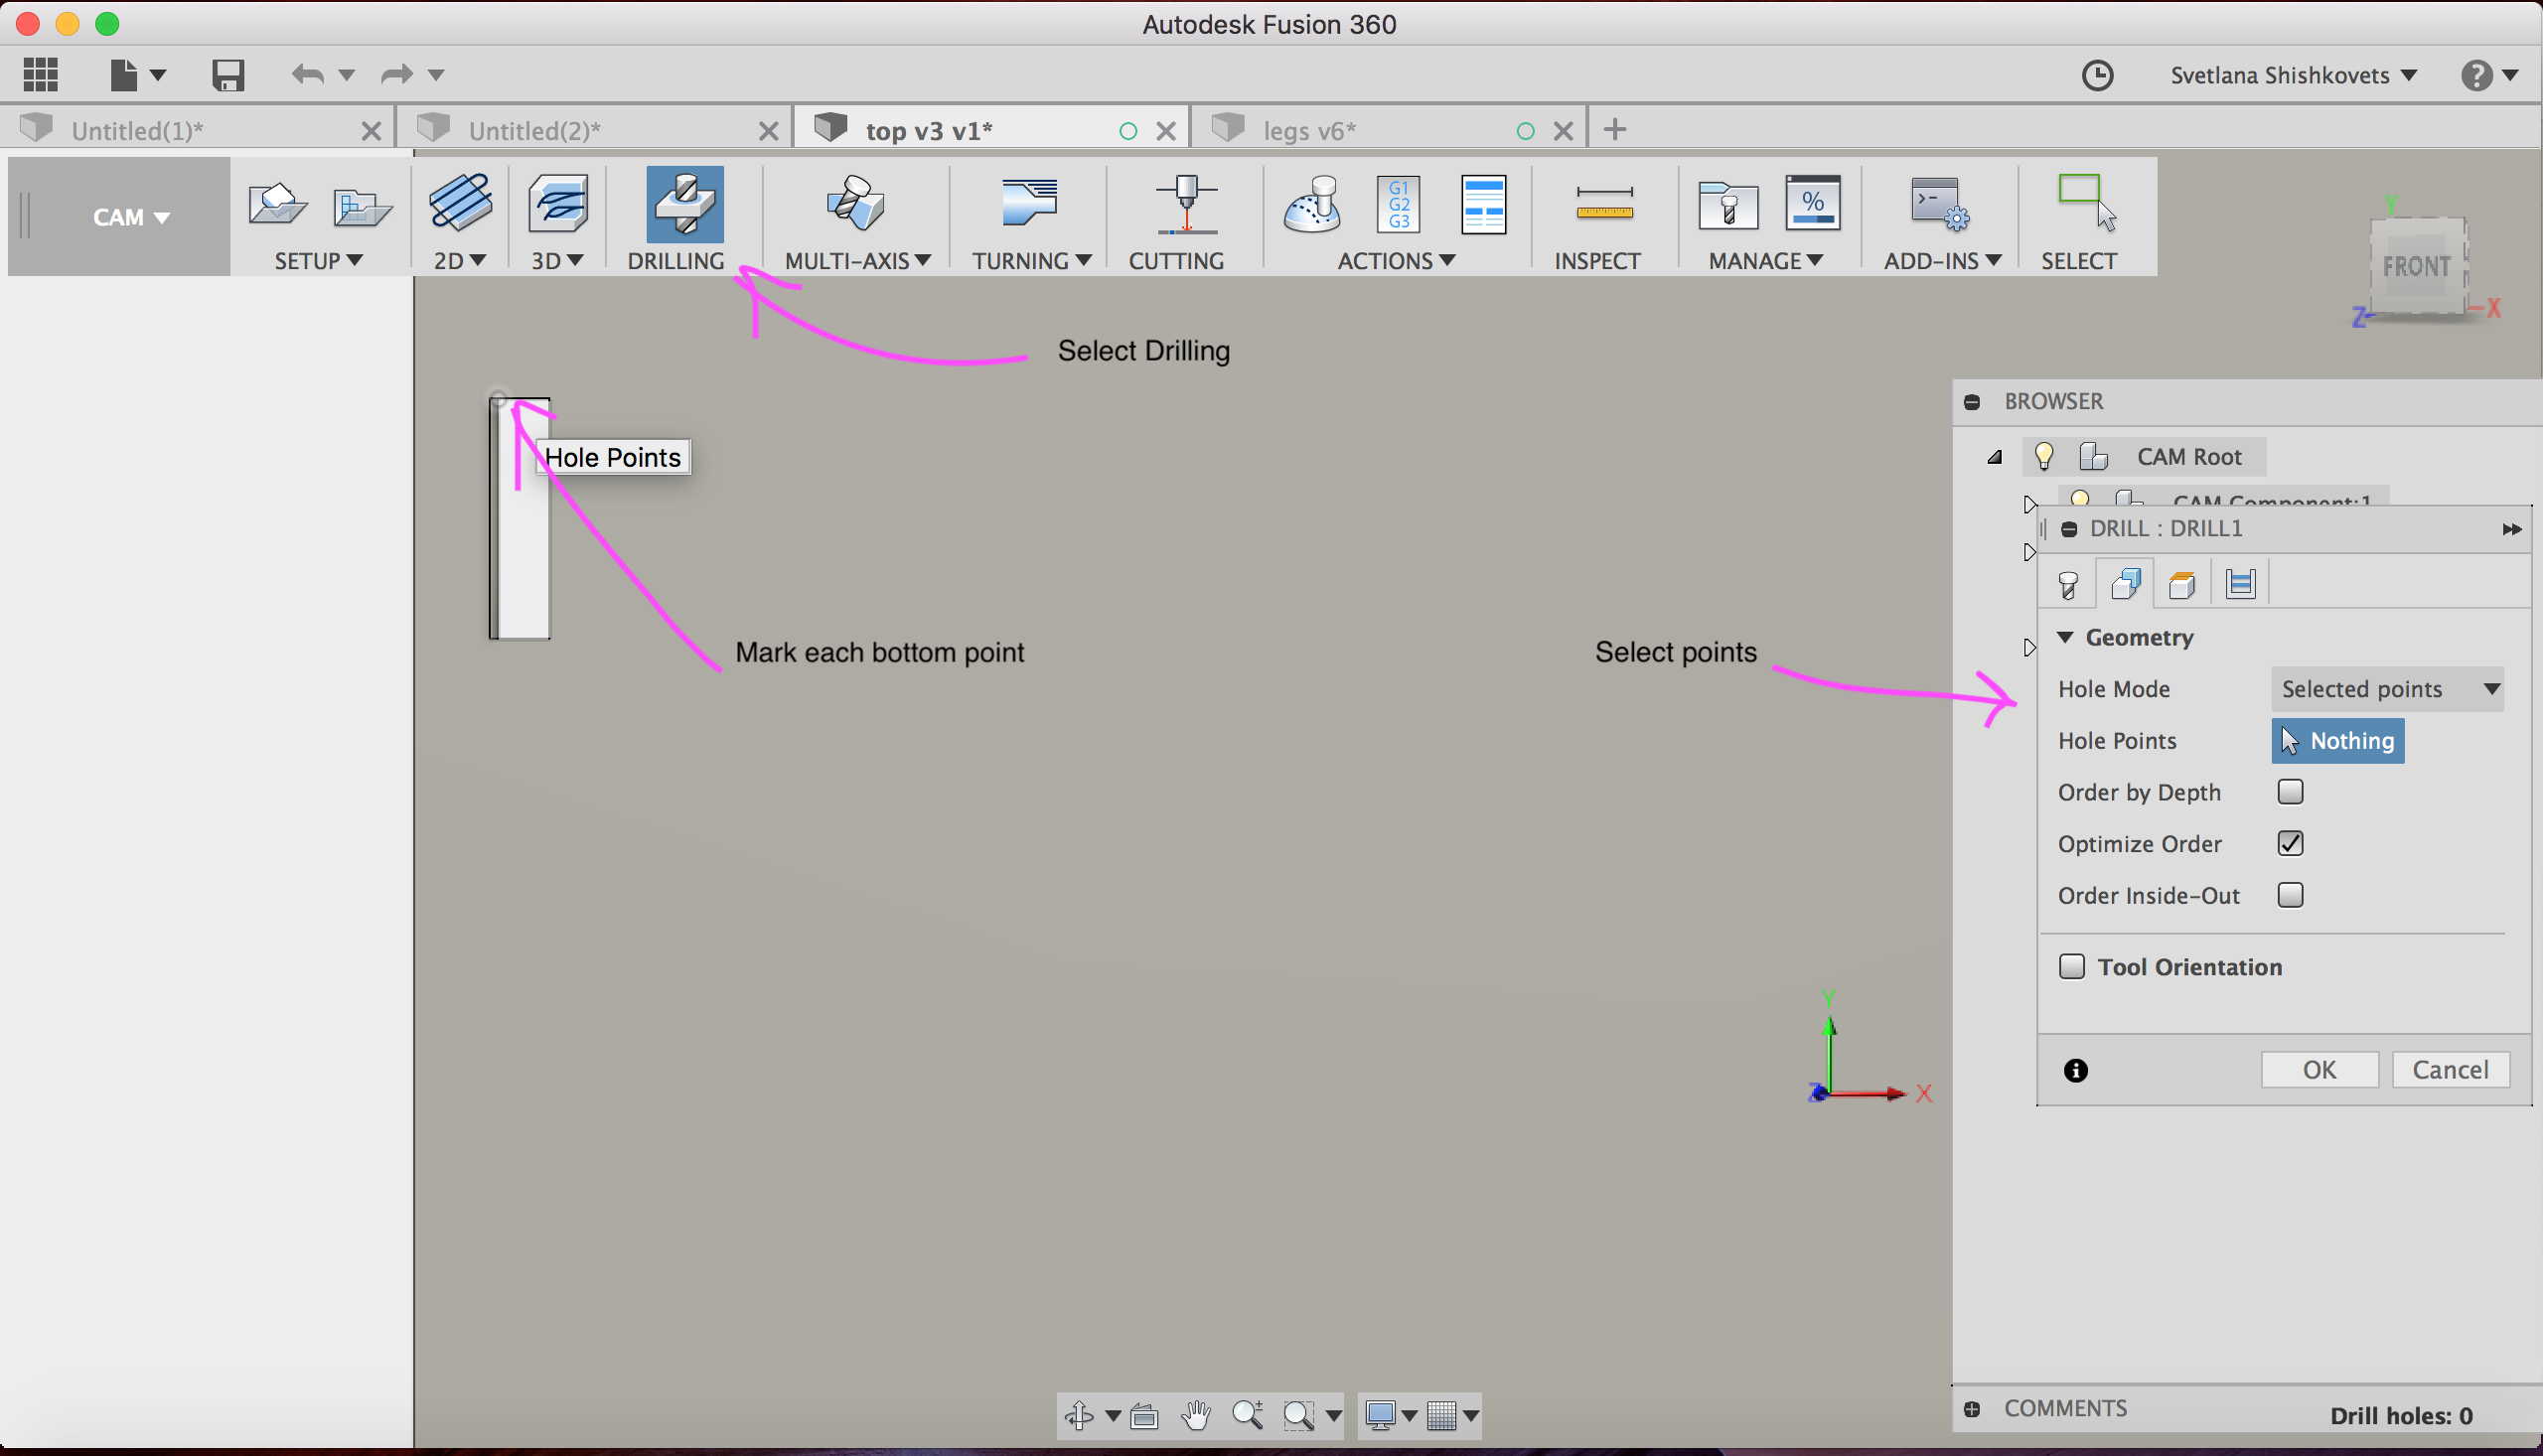The width and height of the screenshot is (2543, 1456).
Task: Click the Post Process G1 G2 G3 icon
Action: click(x=1398, y=204)
